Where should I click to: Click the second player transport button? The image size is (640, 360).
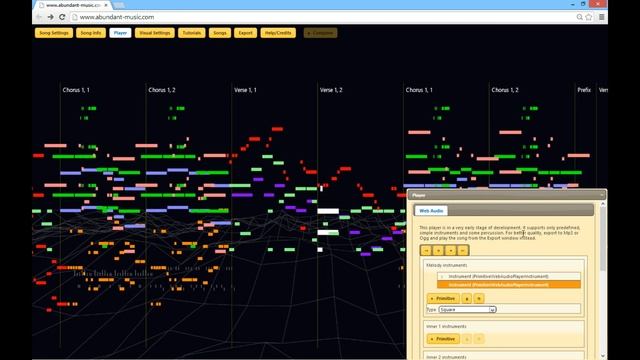coord(438,250)
